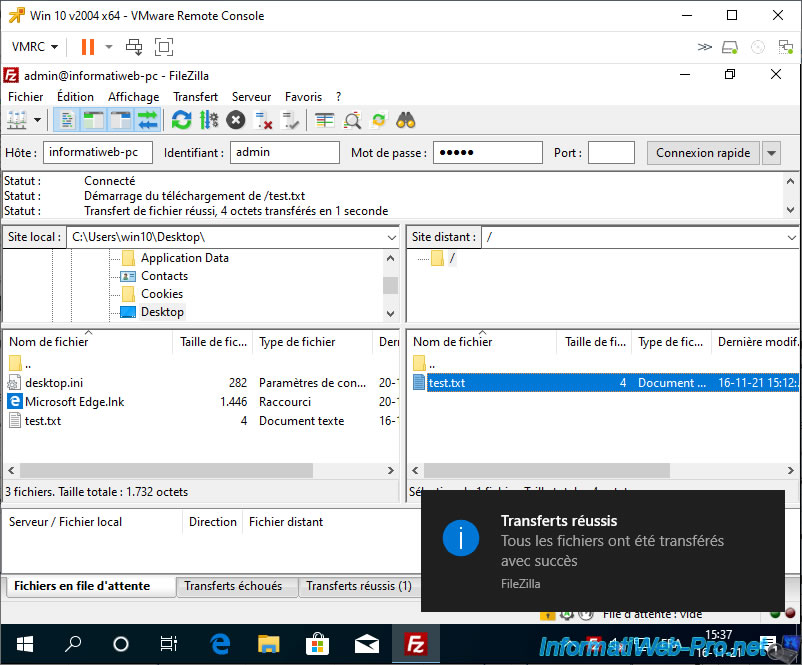Click the Port input field

click(x=611, y=153)
